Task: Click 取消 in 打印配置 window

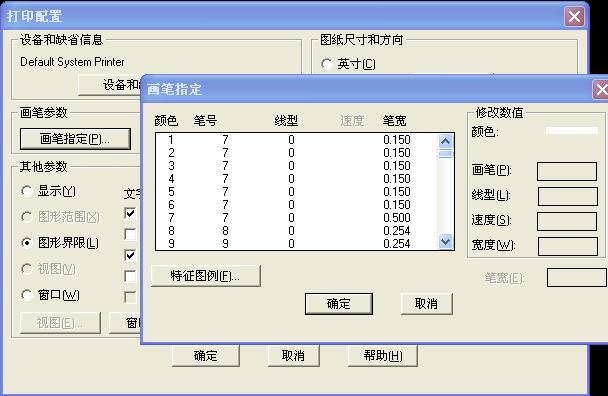Action: tap(294, 355)
